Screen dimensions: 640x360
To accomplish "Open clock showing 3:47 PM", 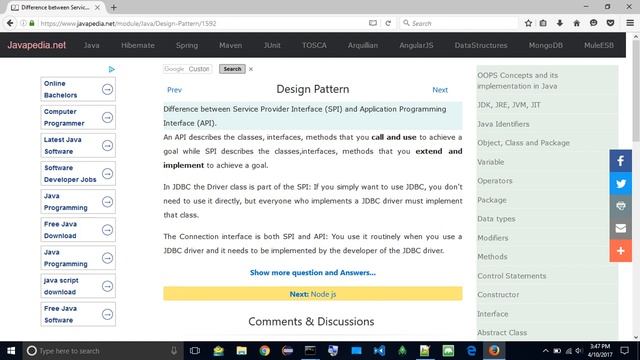I will coord(600,351).
